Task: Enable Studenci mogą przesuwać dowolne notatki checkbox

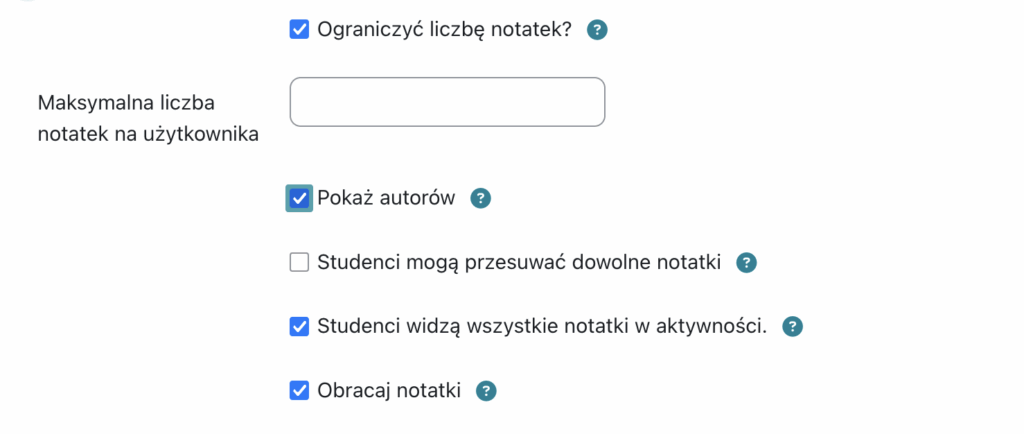Action: (299, 263)
